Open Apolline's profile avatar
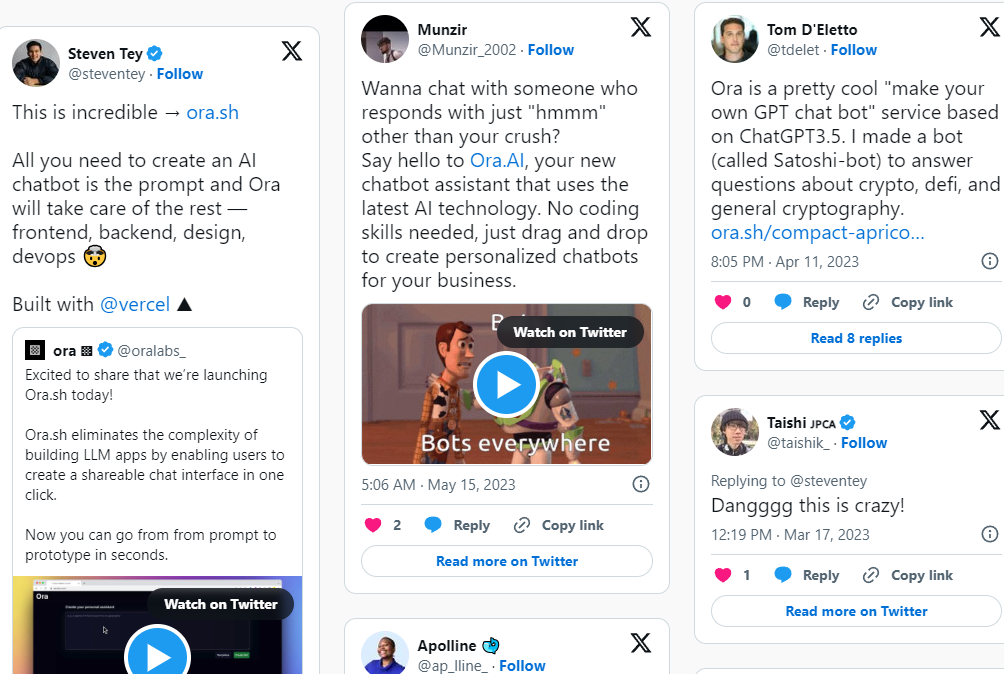 click(x=385, y=653)
